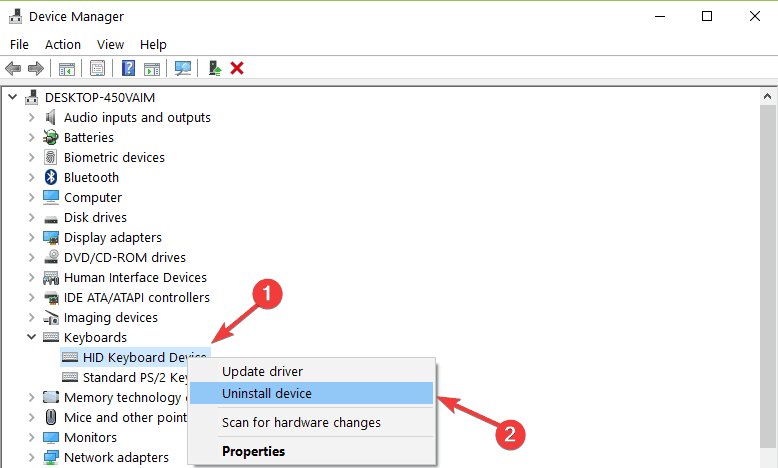Toggle the Action Pane toolbar icon
Screen dimensions: 778x468
[152, 68]
